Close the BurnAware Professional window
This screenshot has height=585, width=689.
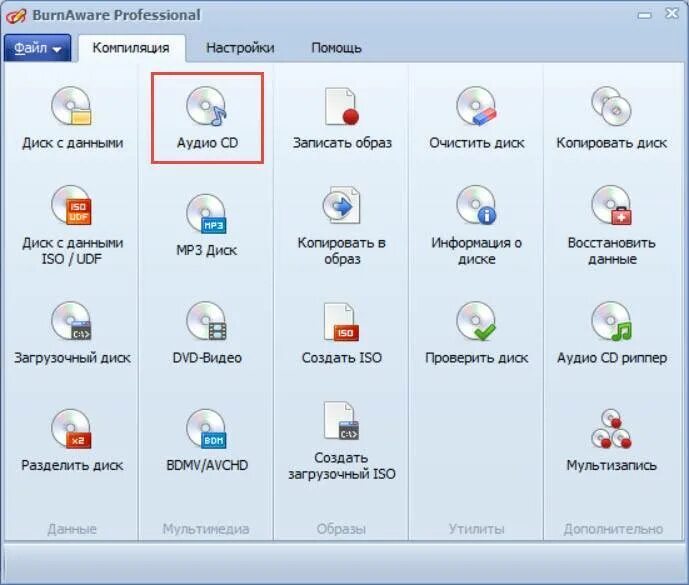(x=672, y=14)
